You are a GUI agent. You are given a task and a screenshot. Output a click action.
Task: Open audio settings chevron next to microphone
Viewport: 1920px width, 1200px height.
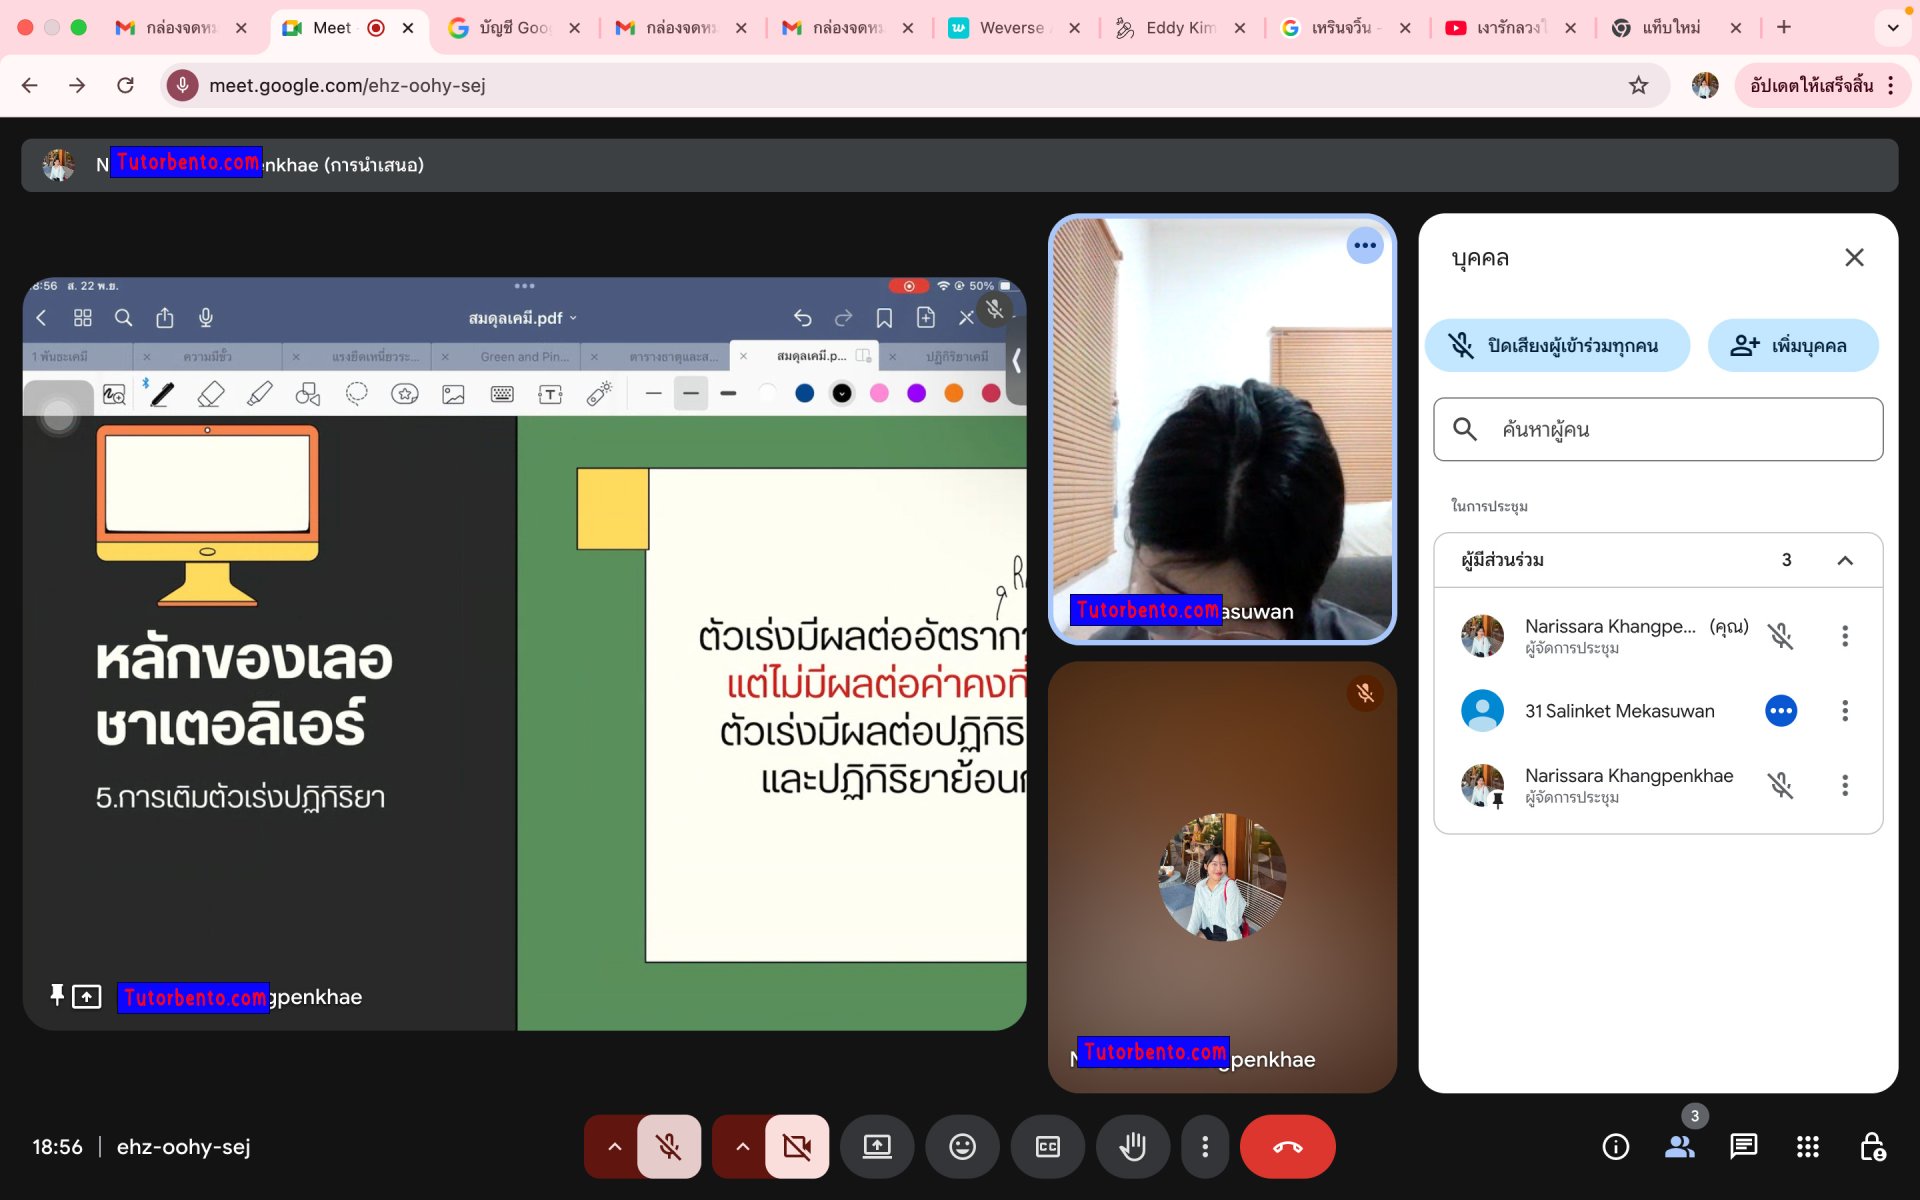tap(614, 1147)
